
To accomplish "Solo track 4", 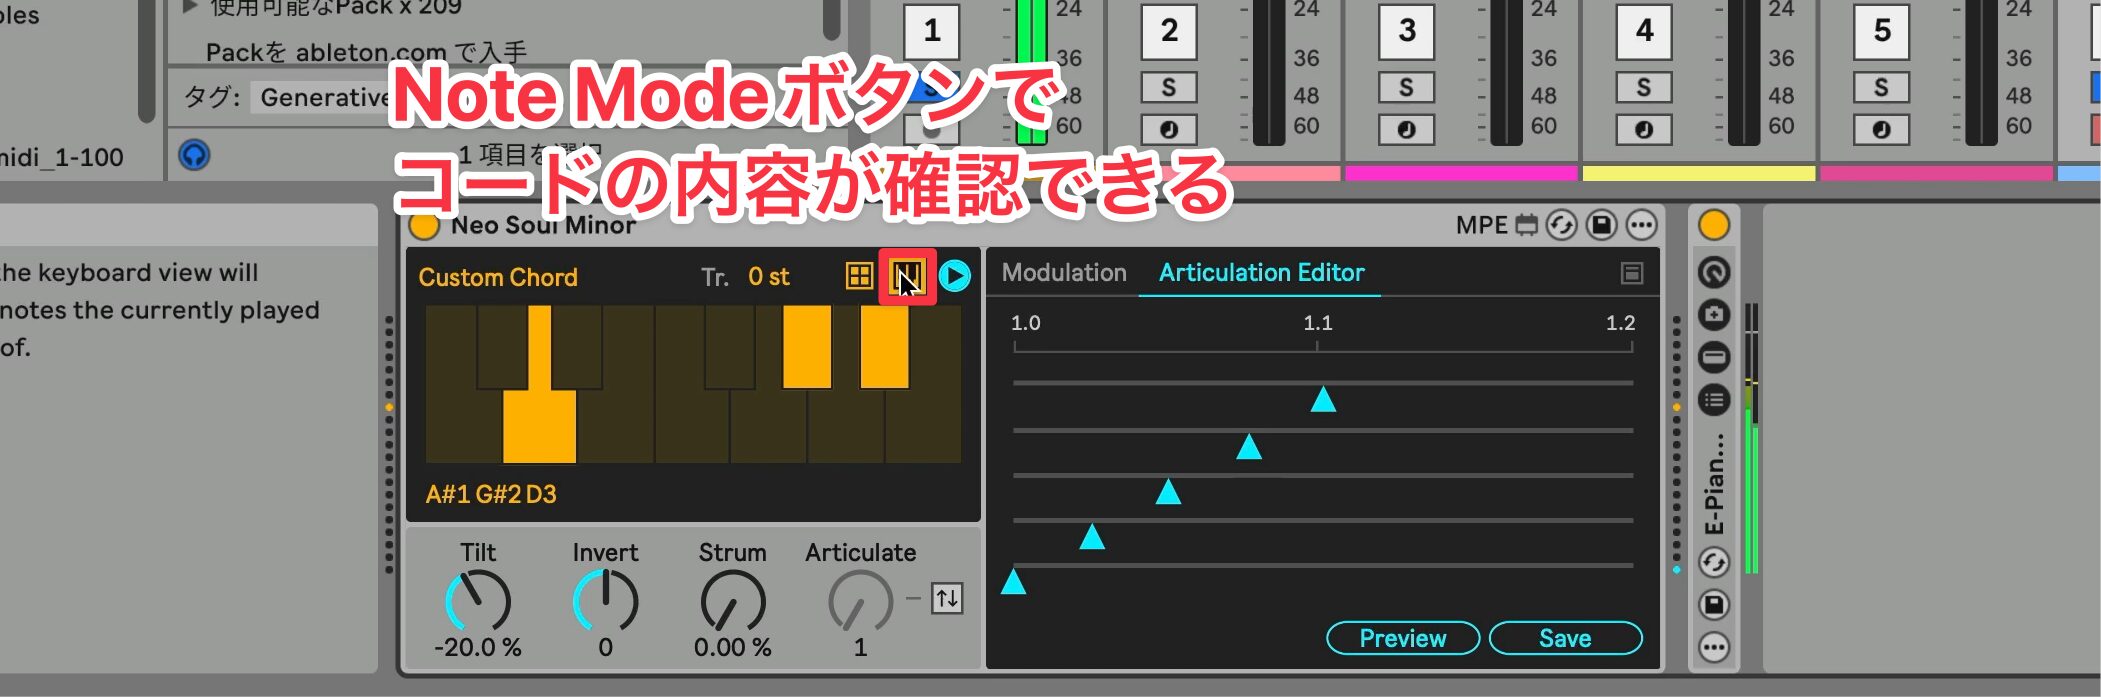I will (1644, 88).
